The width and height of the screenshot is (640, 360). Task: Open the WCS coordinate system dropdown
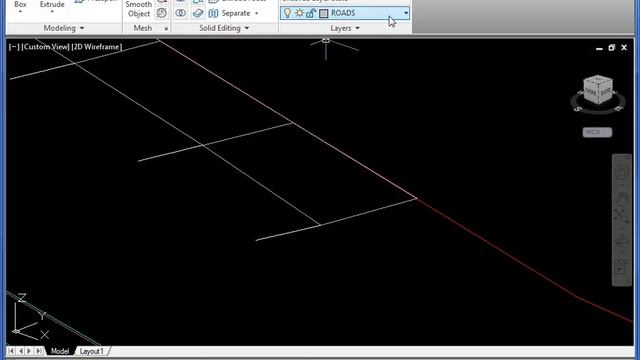[597, 132]
